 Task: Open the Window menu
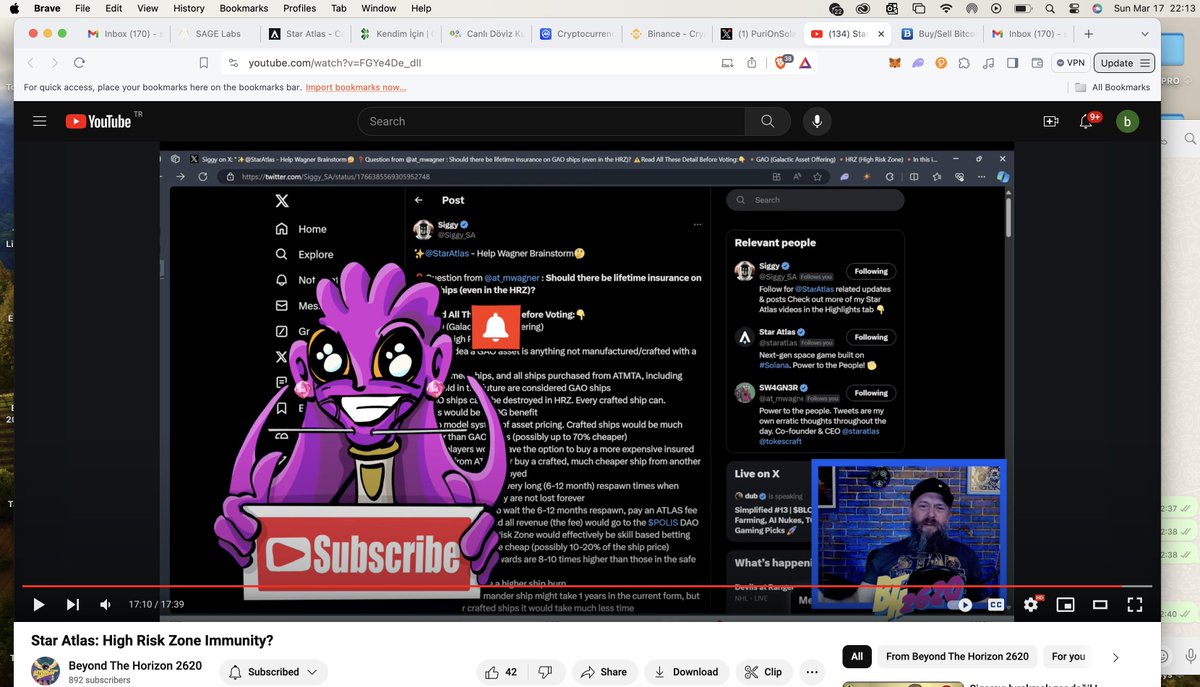point(378,8)
